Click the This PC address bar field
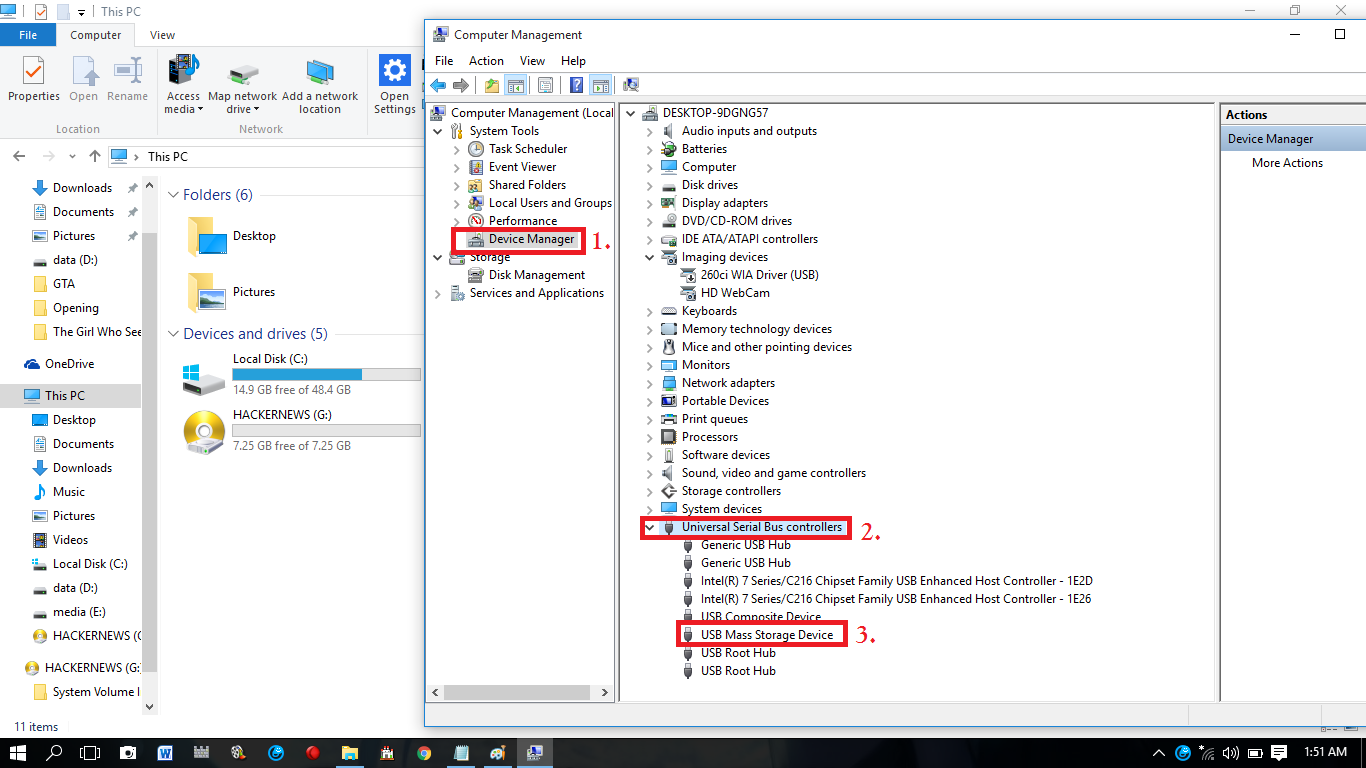This screenshot has width=1366, height=768. pos(265,156)
